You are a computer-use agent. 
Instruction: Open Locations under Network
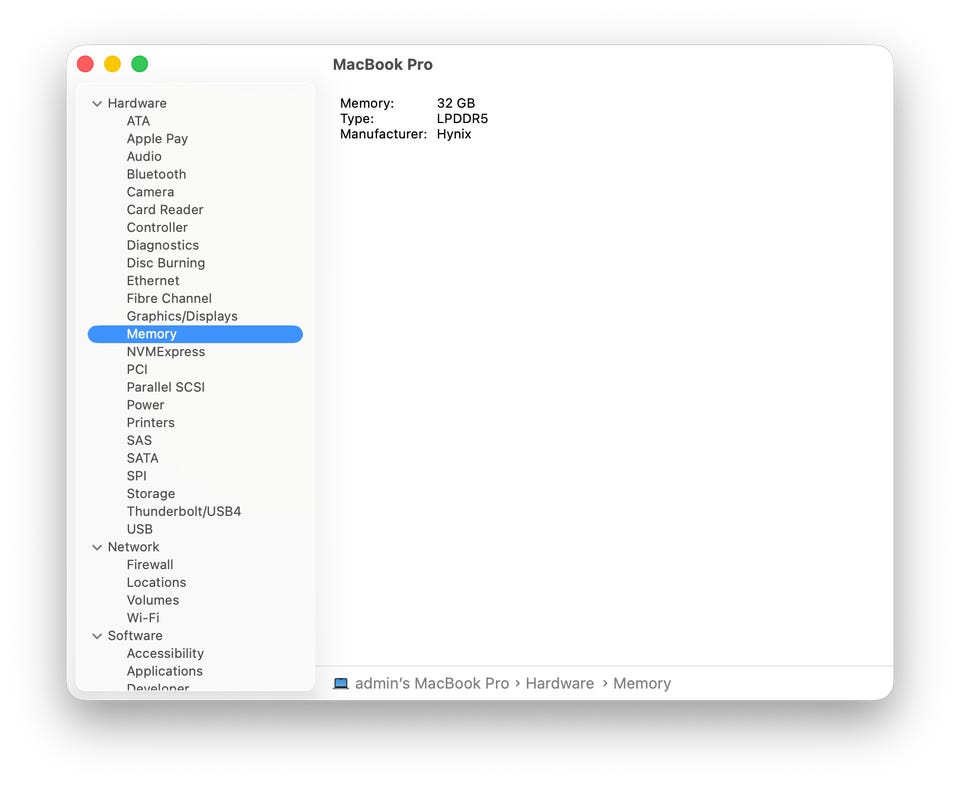click(x=156, y=583)
